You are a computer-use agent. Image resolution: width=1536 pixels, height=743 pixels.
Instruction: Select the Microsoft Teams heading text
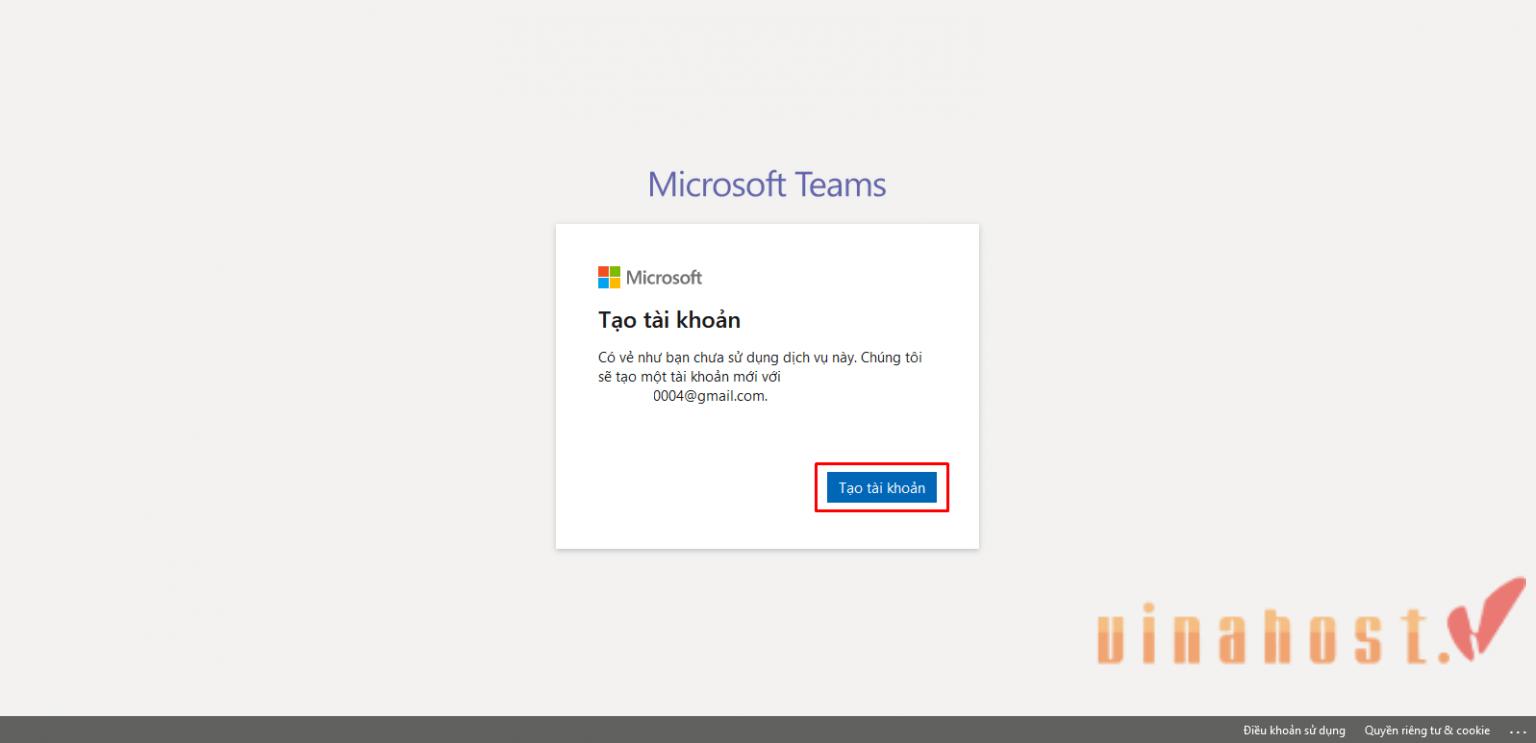[x=767, y=184]
